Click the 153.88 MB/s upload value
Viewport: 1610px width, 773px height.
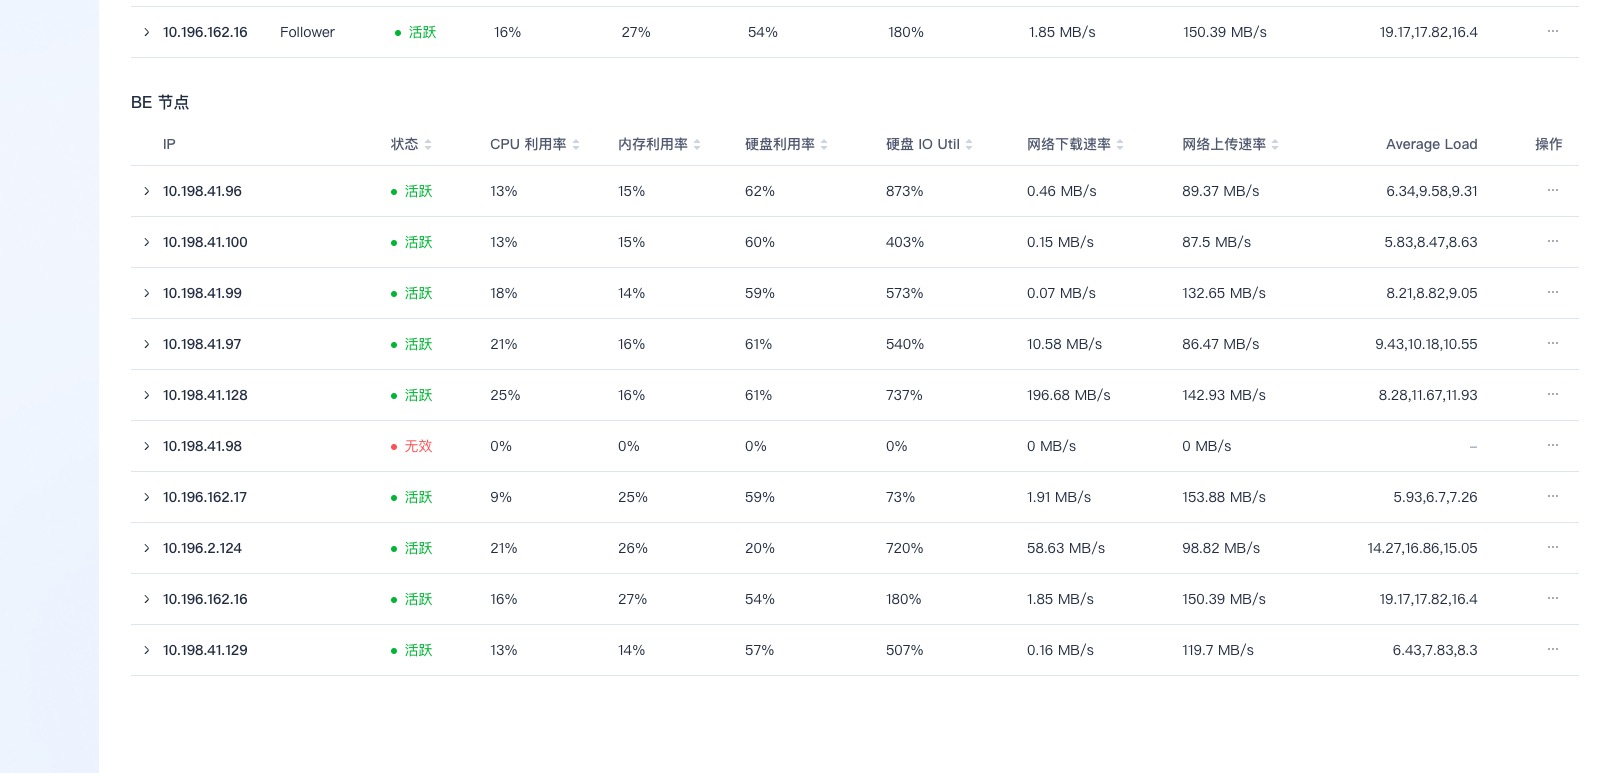(1224, 497)
